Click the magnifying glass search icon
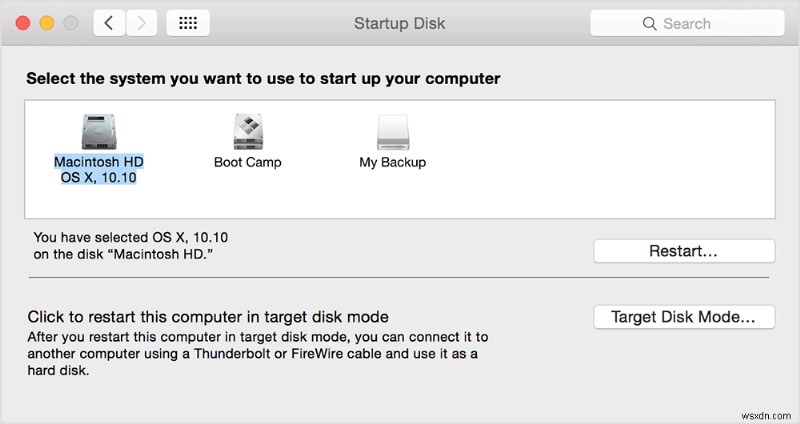 (x=650, y=23)
